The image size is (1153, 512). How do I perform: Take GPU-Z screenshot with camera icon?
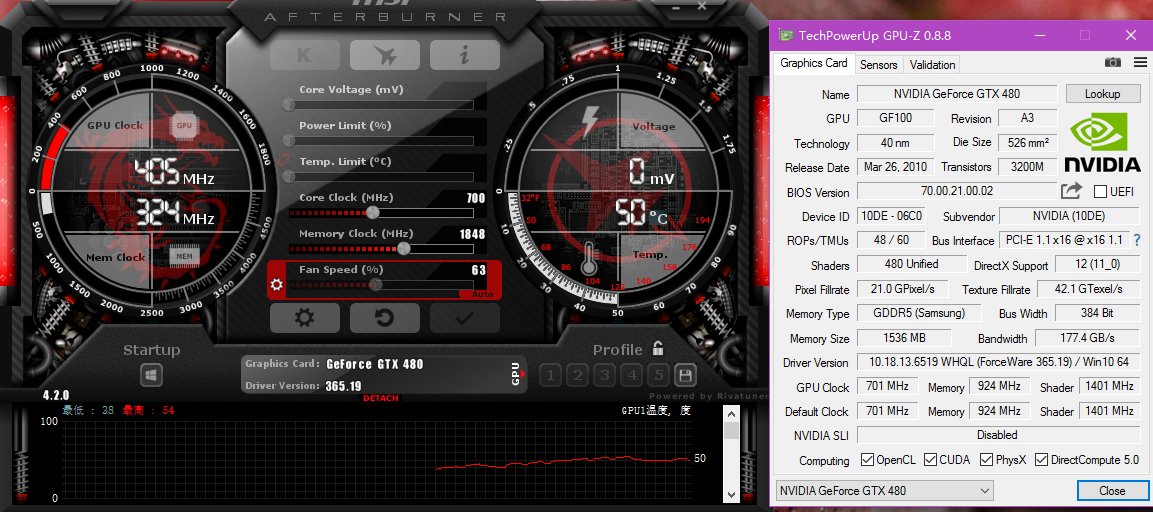[1113, 63]
